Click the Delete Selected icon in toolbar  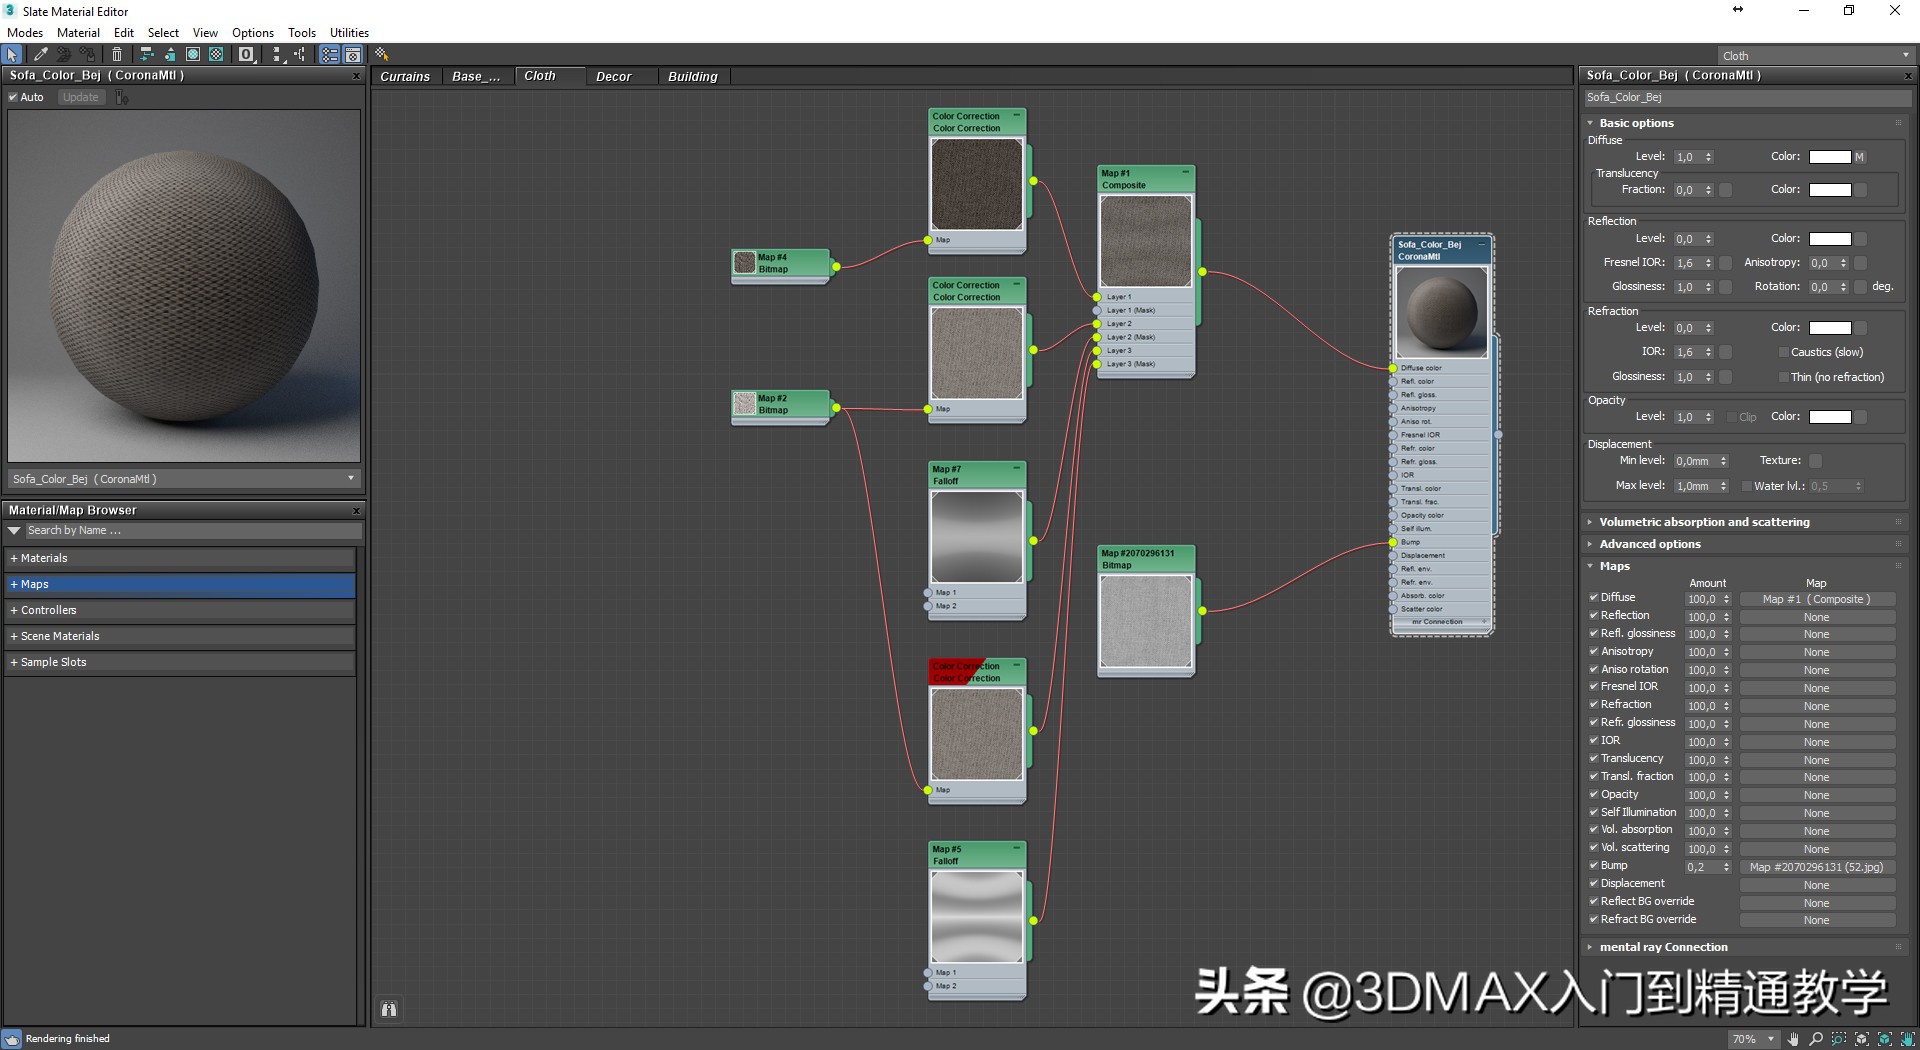(117, 55)
